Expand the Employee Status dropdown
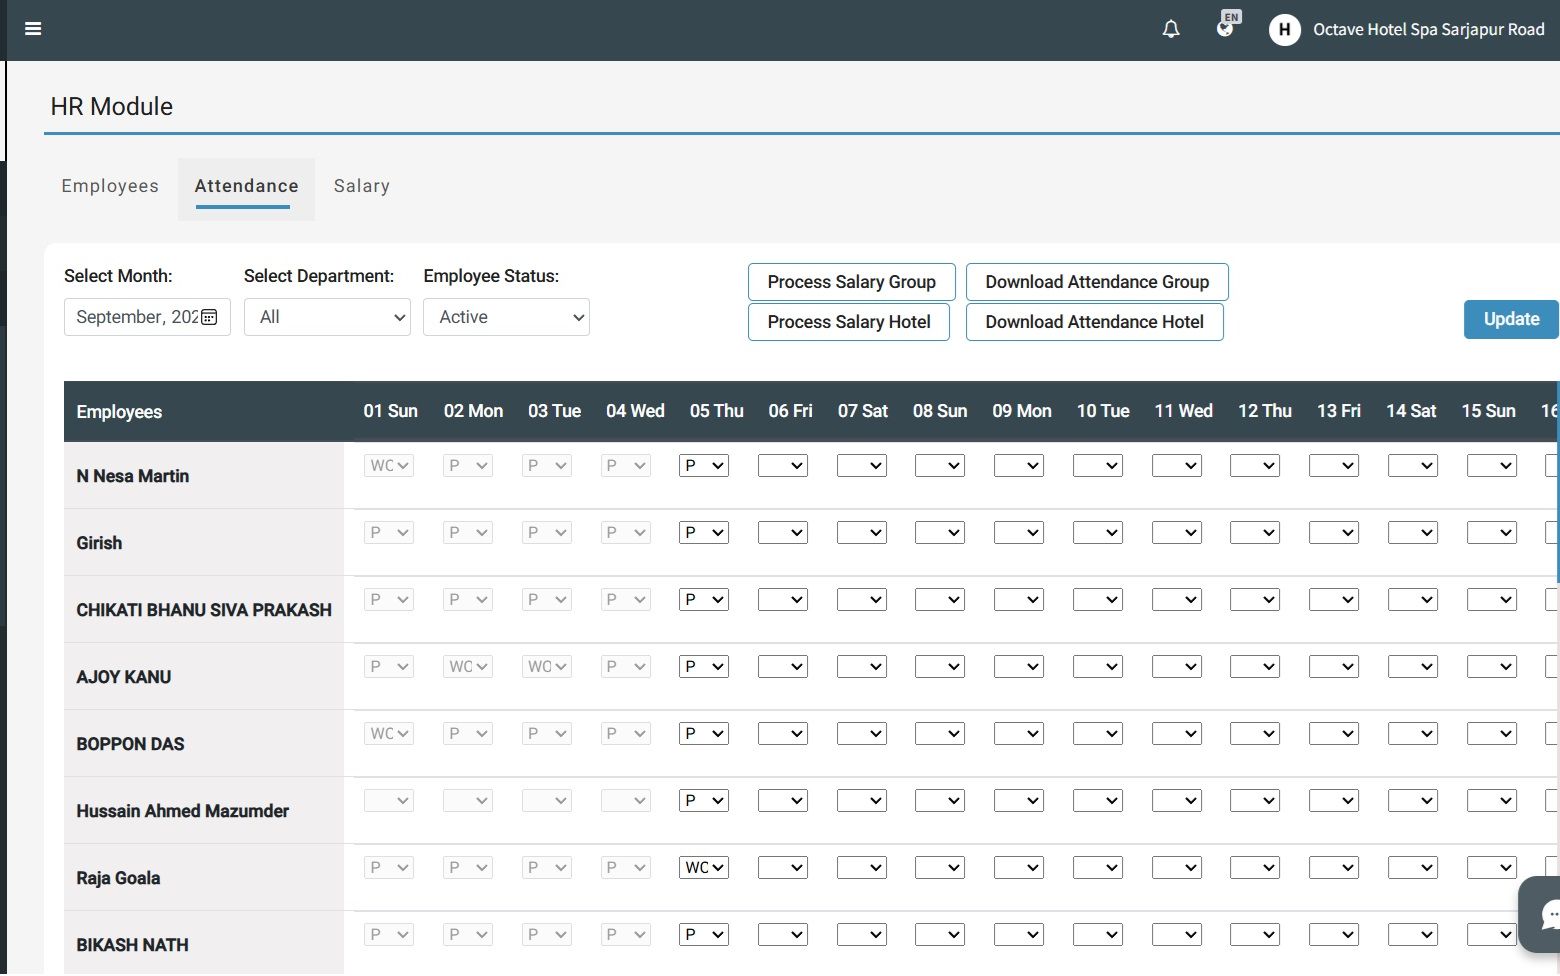The image size is (1560, 976). tap(506, 317)
